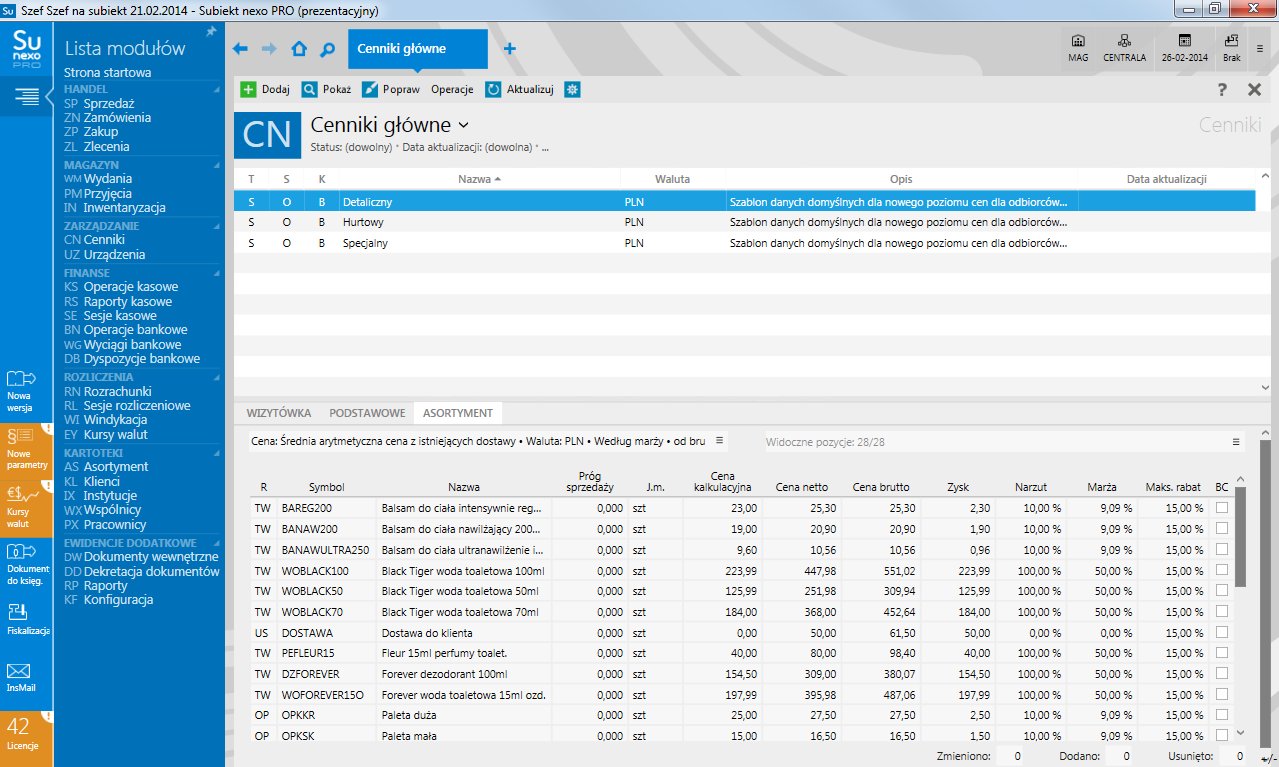1279x767 pixels.
Task: Open search with the magnifier icon
Action: tap(327, 49)
